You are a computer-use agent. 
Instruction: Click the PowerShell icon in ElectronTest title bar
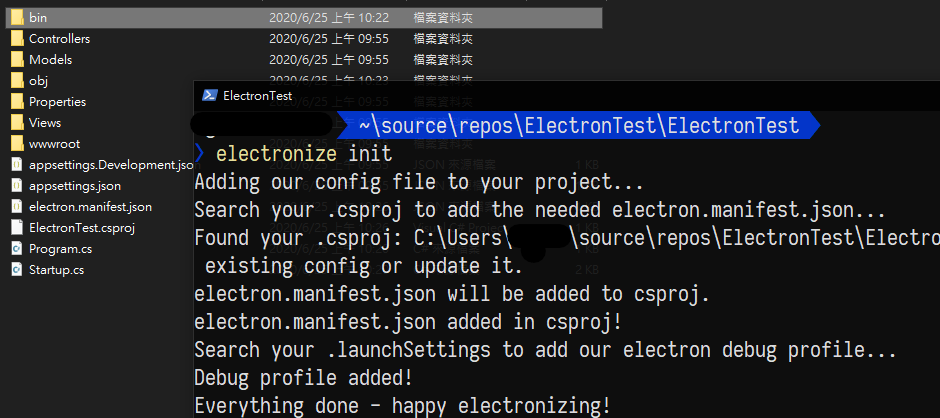[209, 95]
